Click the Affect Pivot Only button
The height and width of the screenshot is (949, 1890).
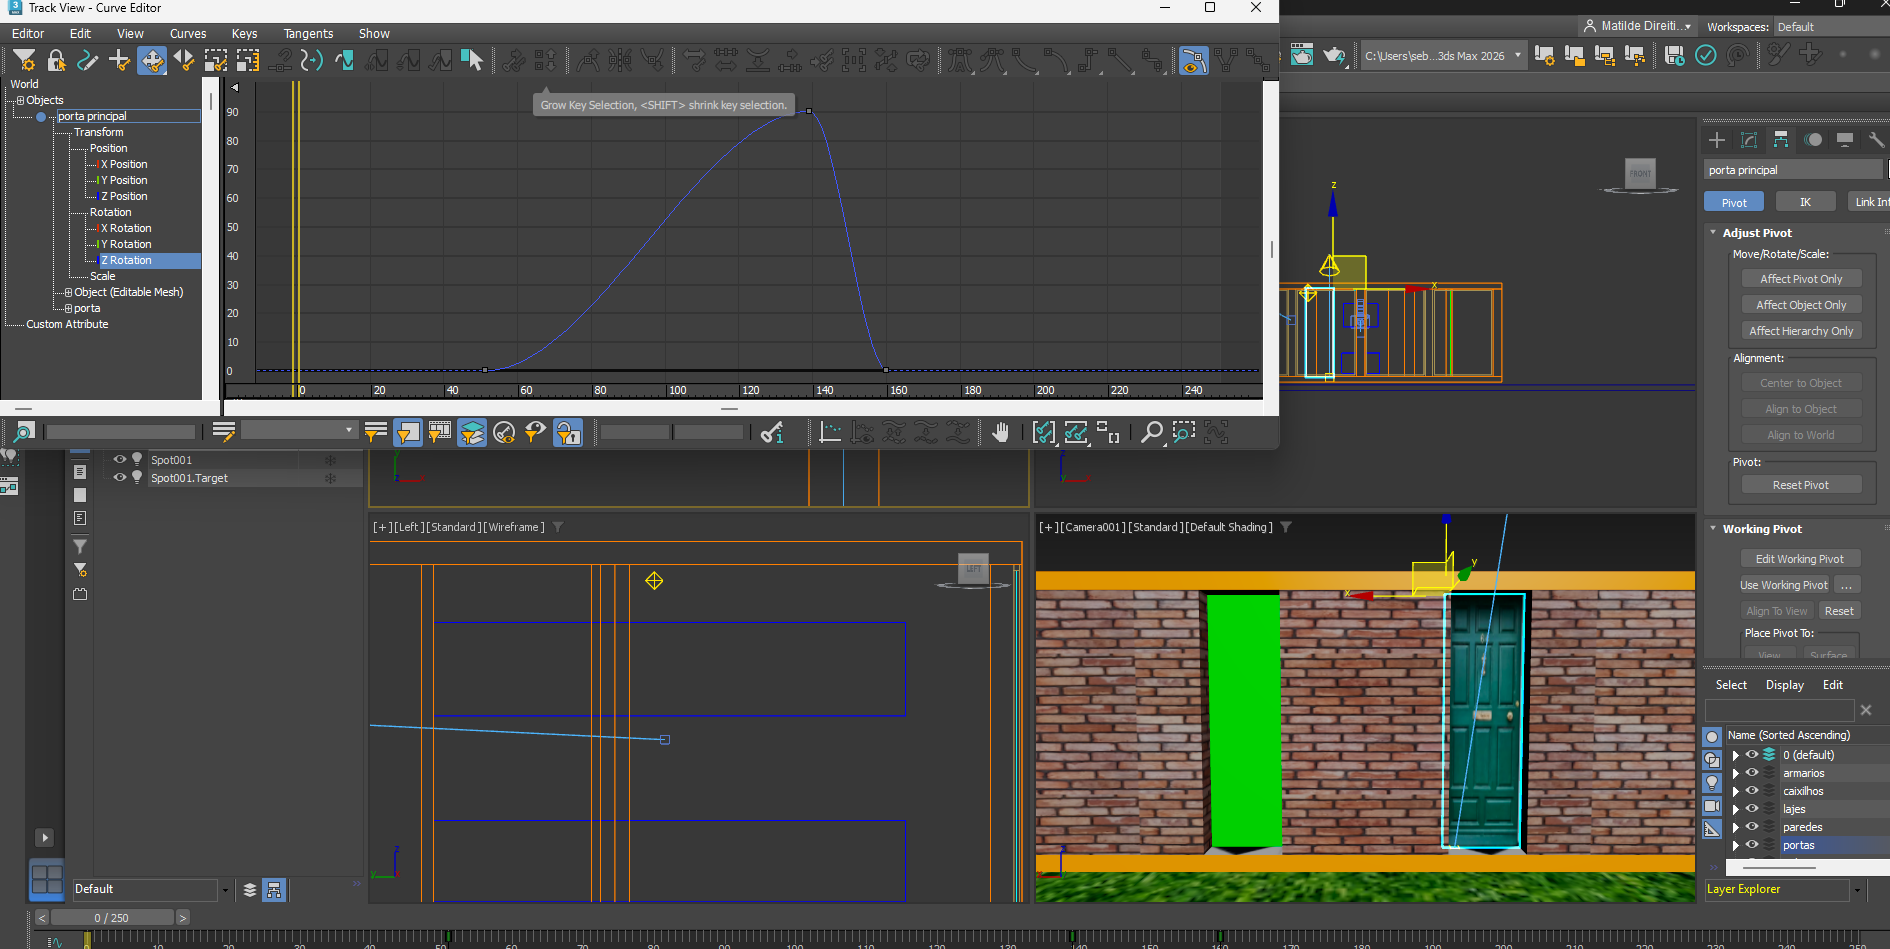tap(1801, 279)
